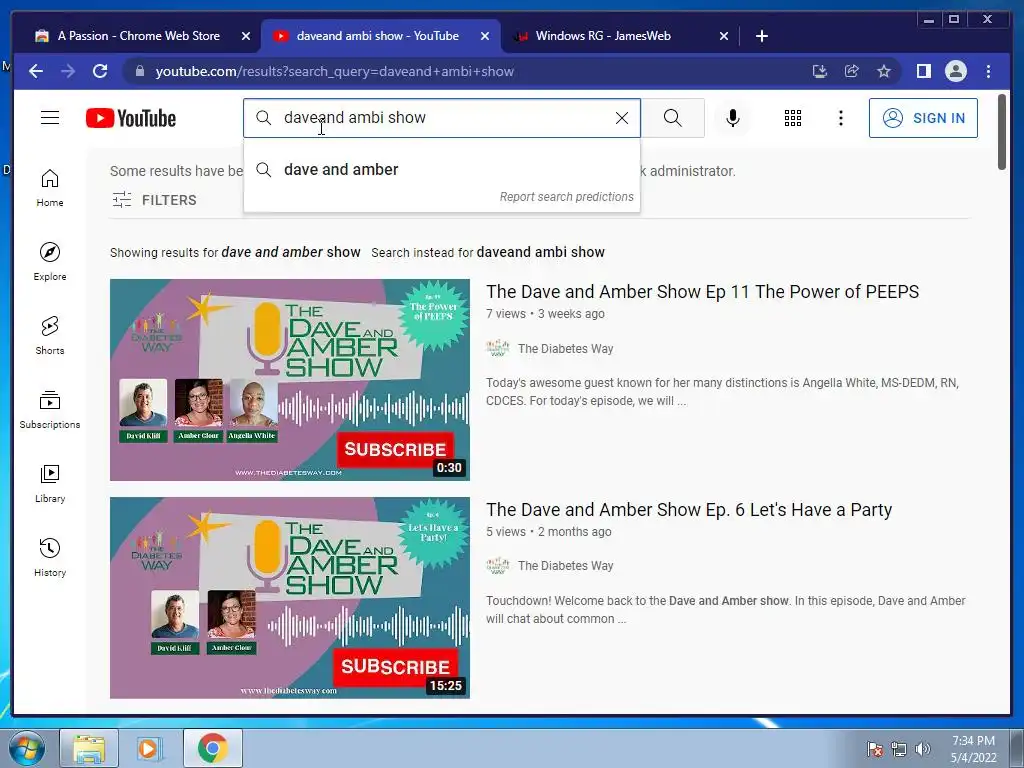Open YouTube settings three-dot menu
Image resolution: width=1024 pixels, height=768 pixels.
coord(840,118)
